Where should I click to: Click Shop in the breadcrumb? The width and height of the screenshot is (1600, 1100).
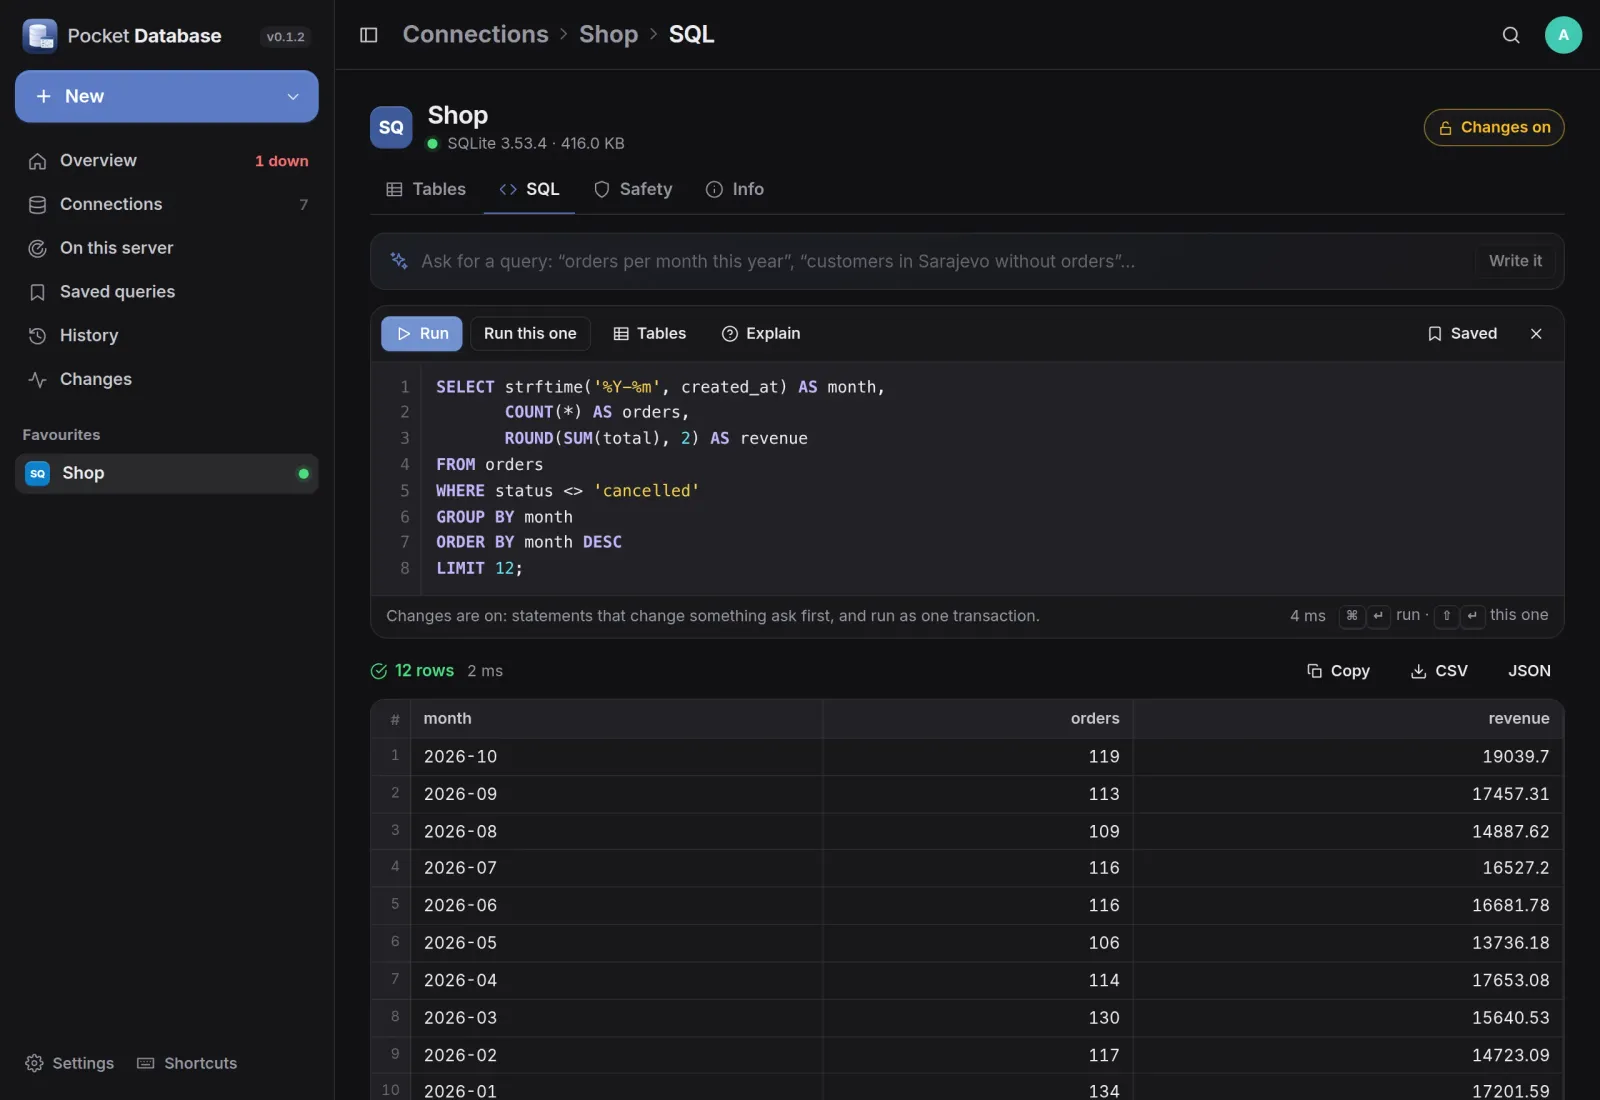point(609,34)
